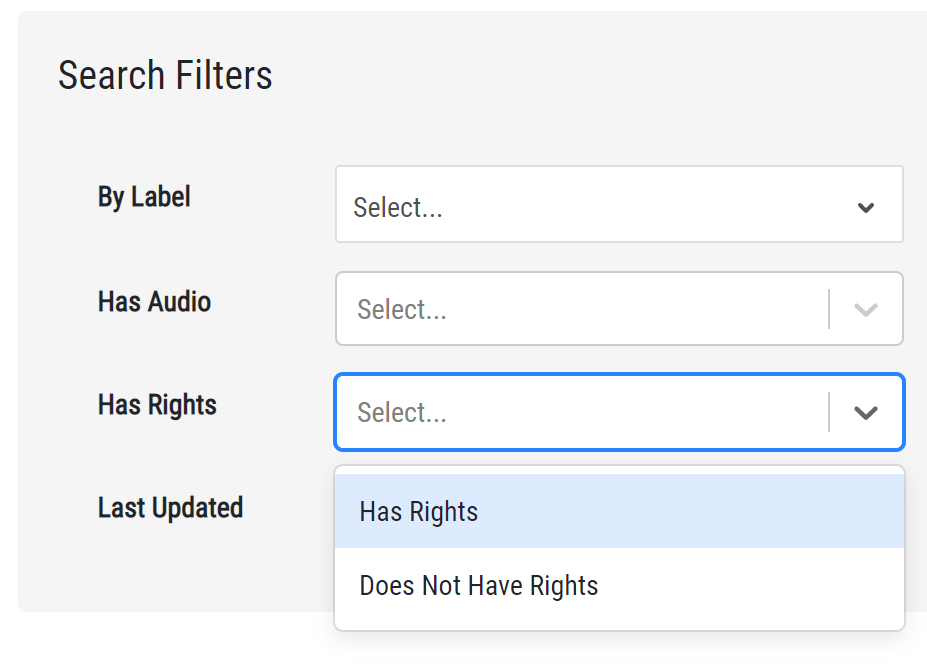927x665 pixels.
Task: Click the divider beside Has Rights chevron
Action: (x=829, y=412)
